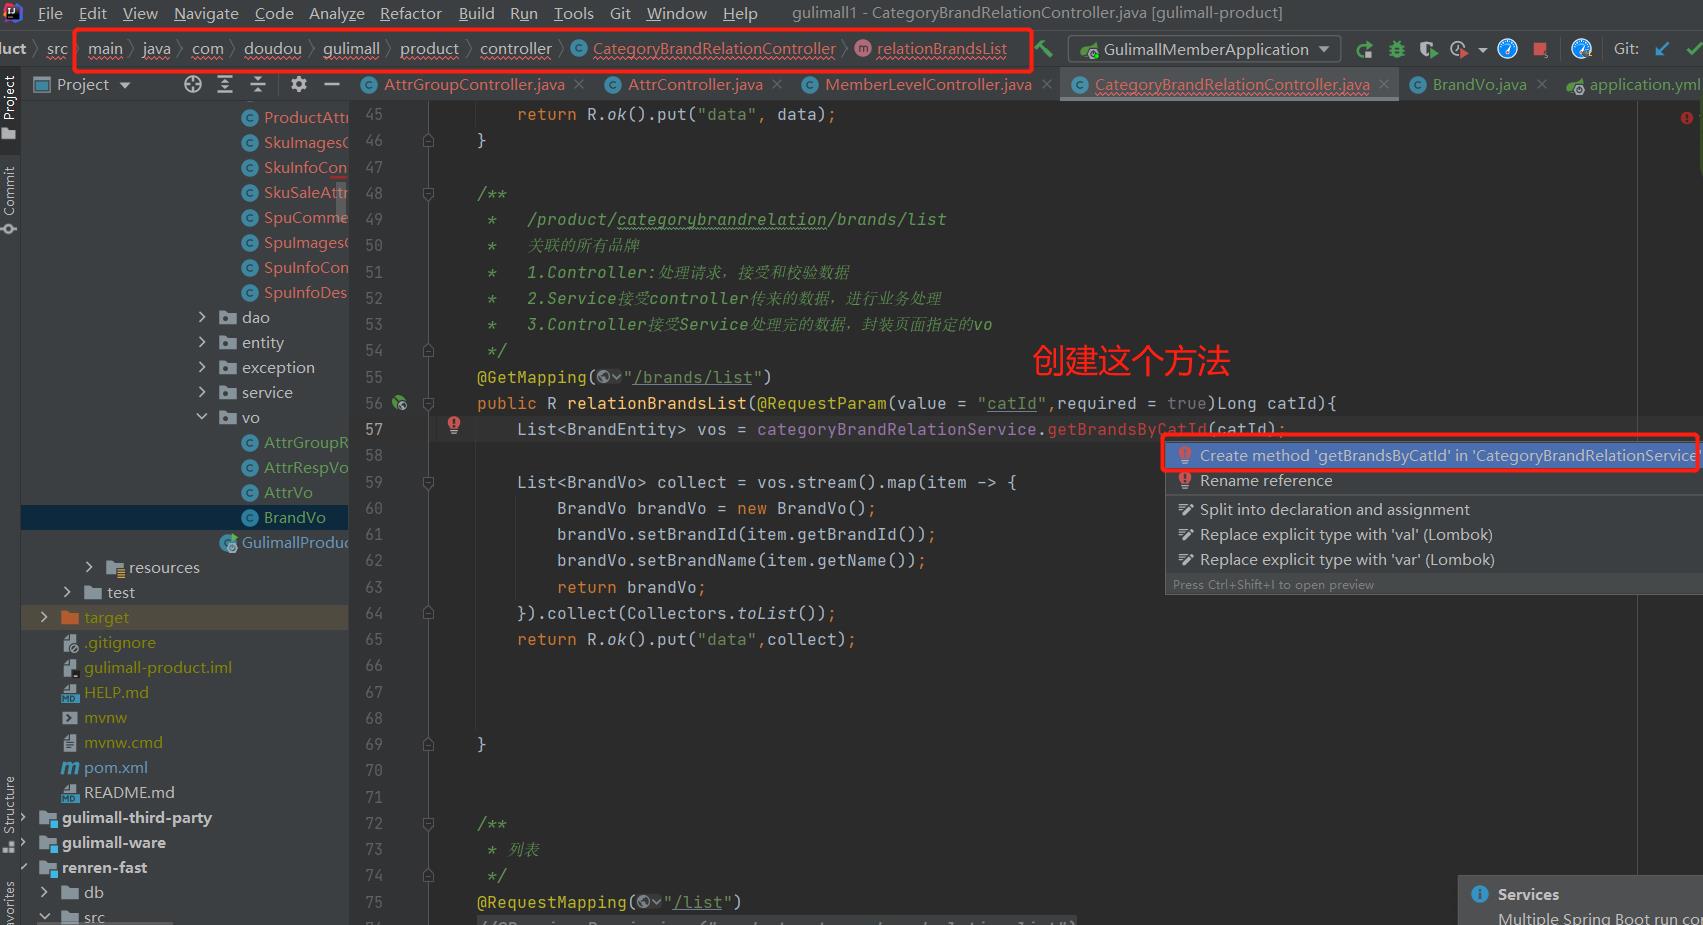Click the red Stop button in toolbar
Image resolution: width=1703 pixels, height=925 pixels.
(1540, 49)
